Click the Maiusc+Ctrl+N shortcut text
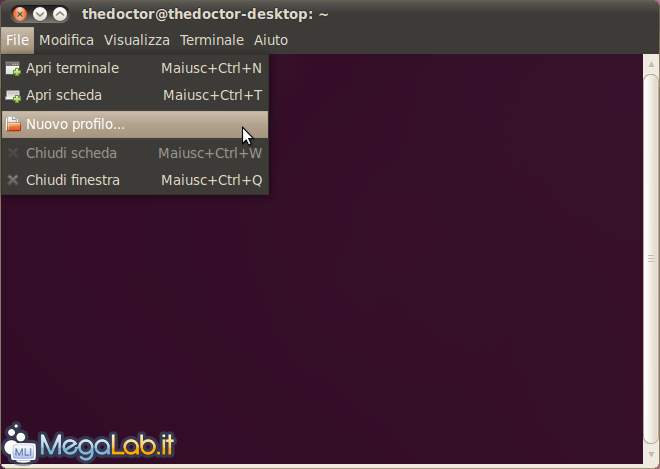Screen dimensions: 660x469 click(211, 68)
